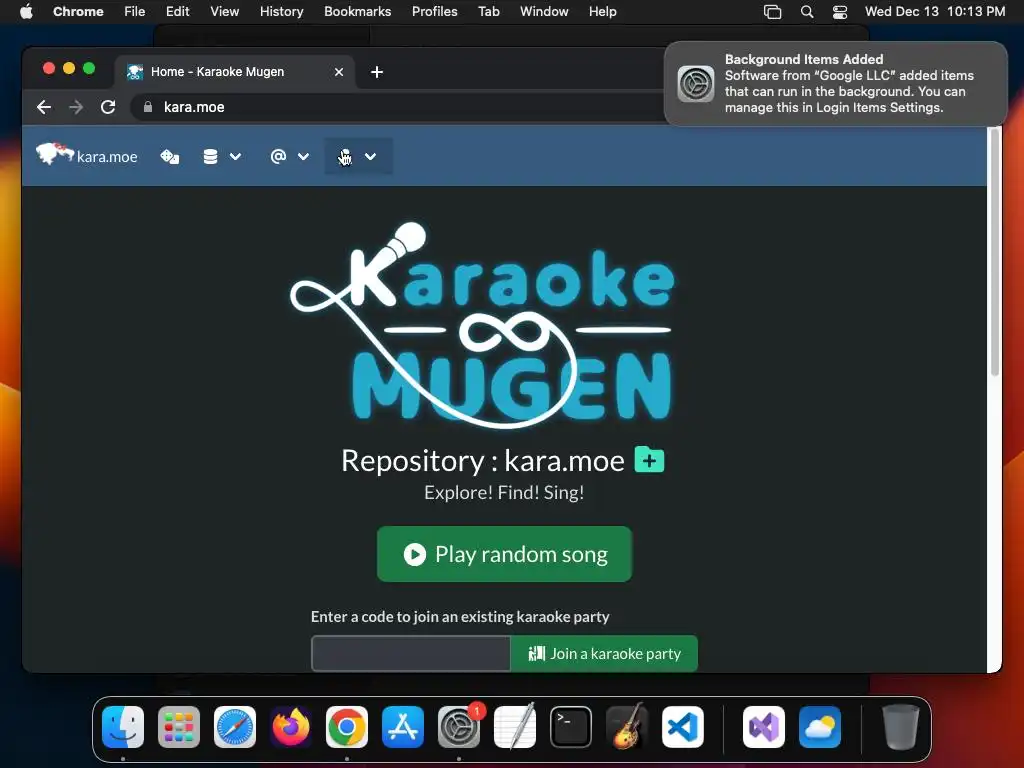Viewport: 1024px width, 768px height.
Task: Click Stage Manager icon in menu bar
Action: [773, 12]
